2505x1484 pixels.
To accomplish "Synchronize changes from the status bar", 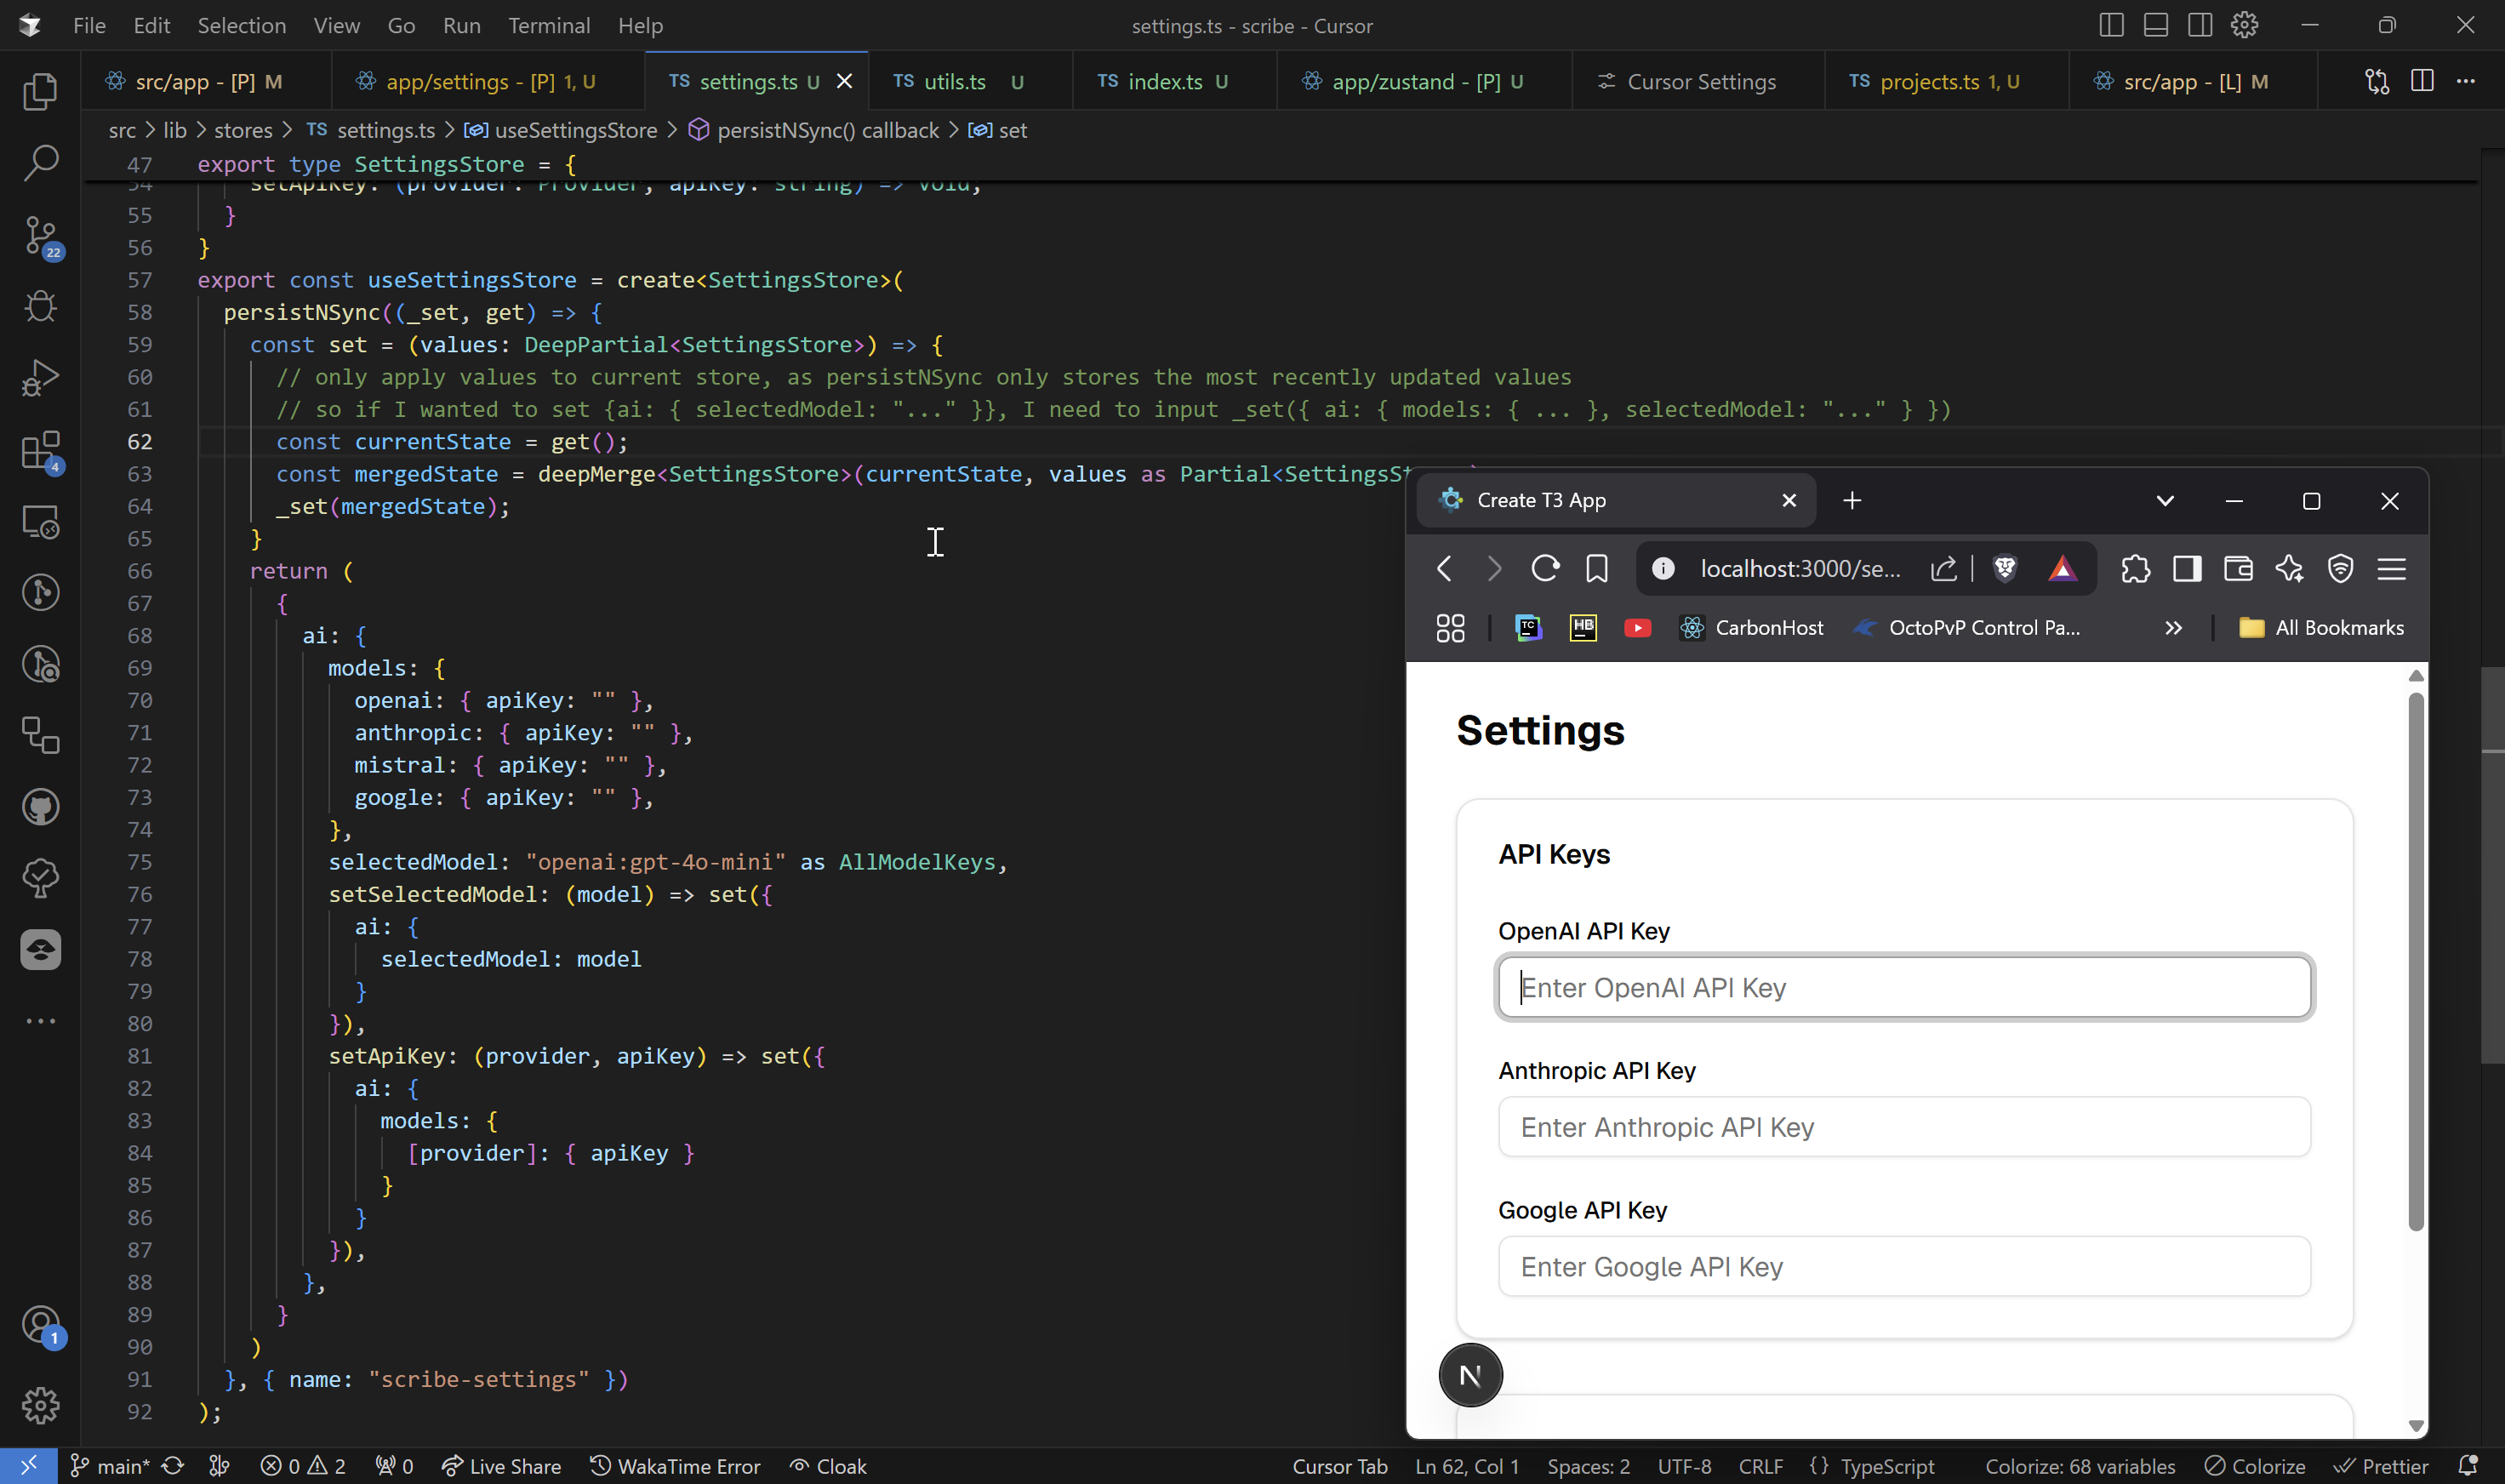I will [173, 1466].
